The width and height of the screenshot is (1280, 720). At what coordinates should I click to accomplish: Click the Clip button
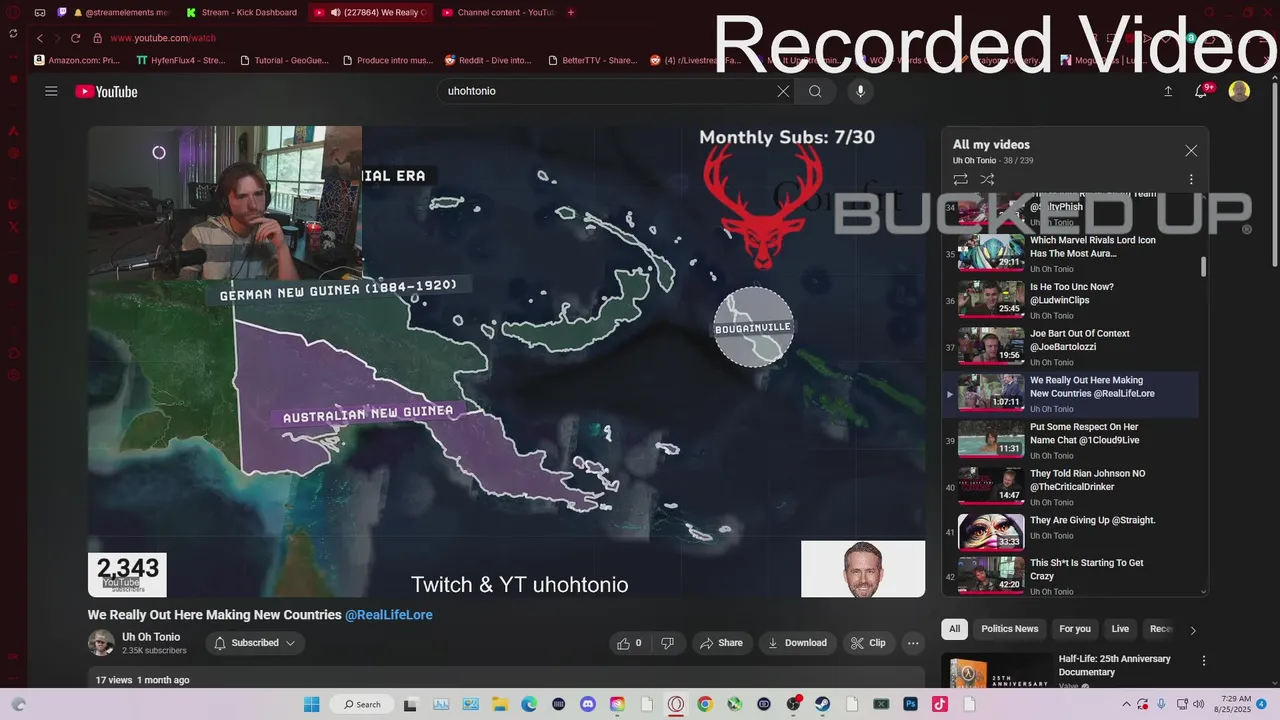pyautogui.click(x=868, y=643)
